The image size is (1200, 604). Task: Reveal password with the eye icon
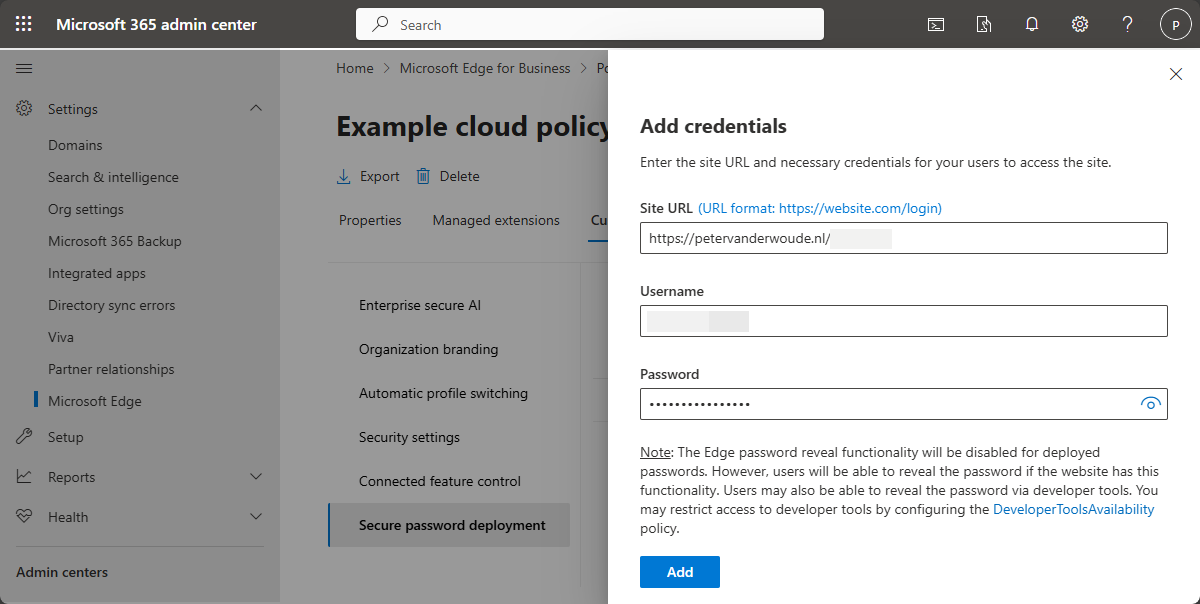tap(1150, 404)
